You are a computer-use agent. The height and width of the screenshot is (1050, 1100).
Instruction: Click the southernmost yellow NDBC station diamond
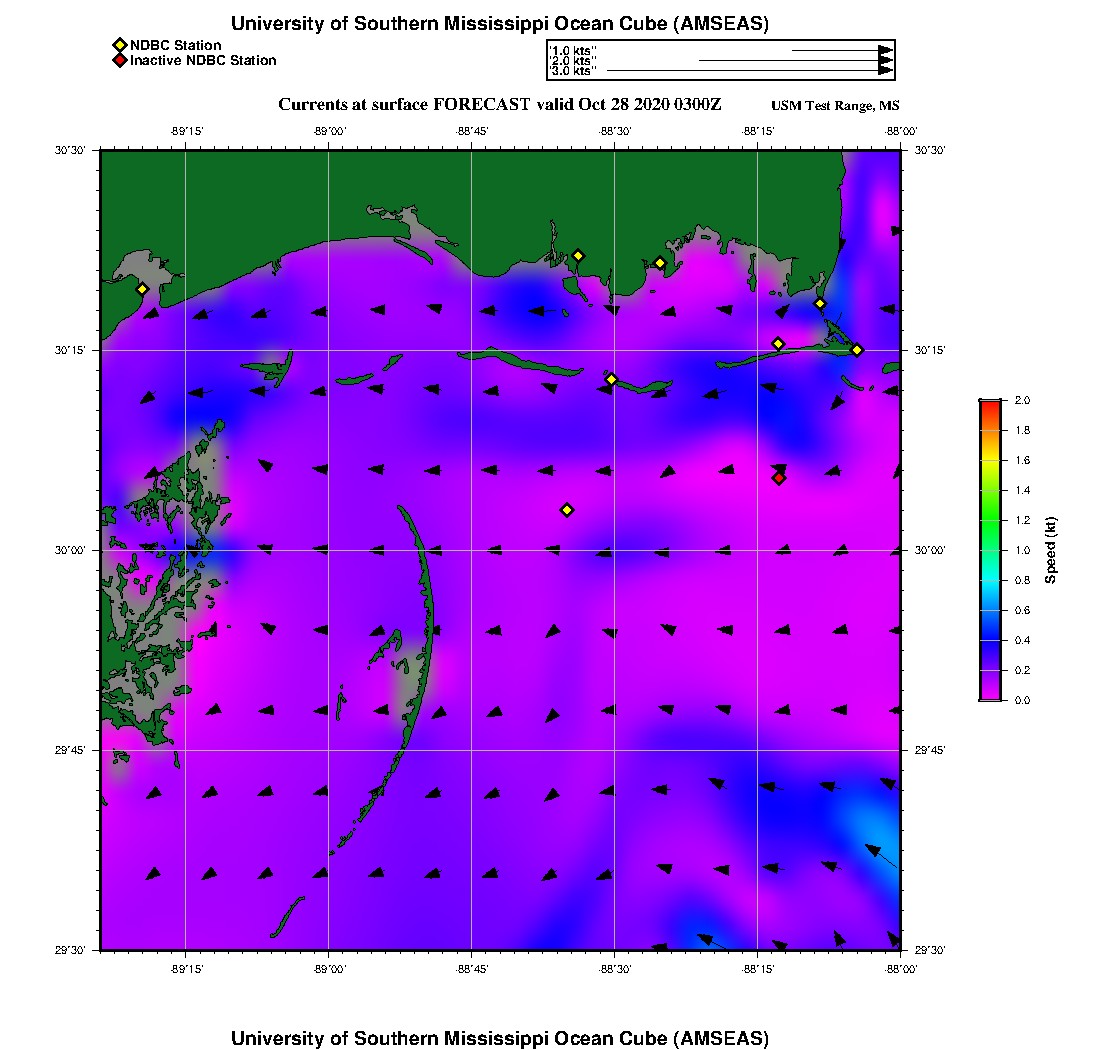click(567, 510)
